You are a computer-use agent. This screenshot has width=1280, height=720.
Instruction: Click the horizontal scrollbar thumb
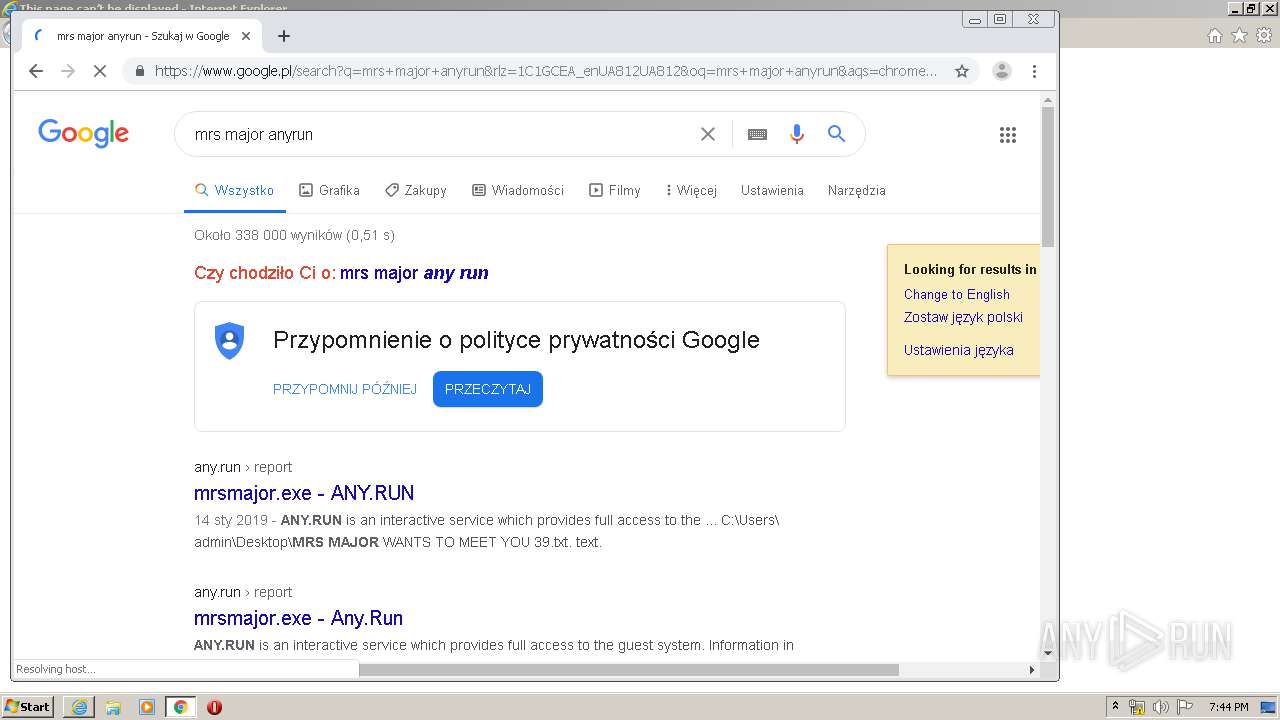[x=628, y=669]
